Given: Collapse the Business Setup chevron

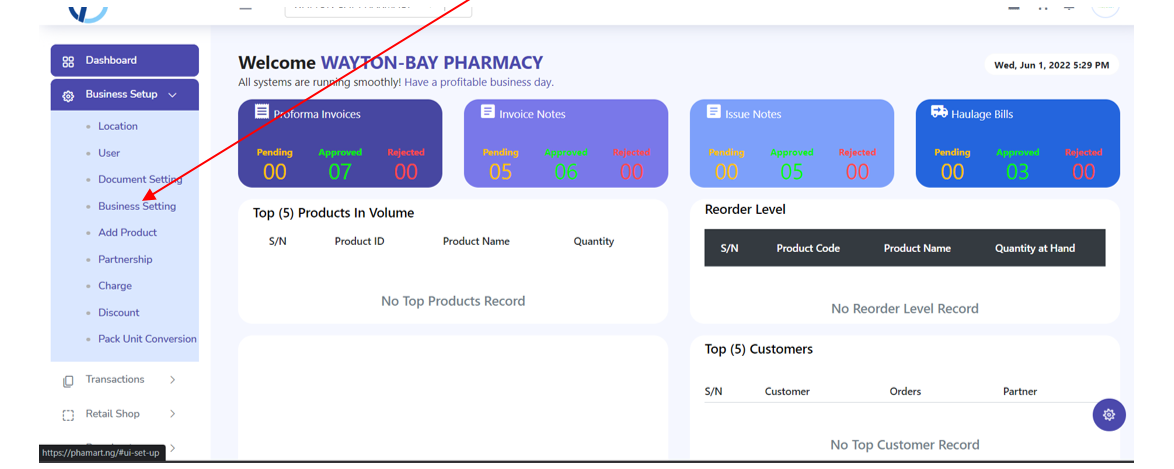Looking at the screenshot, I should (x=172, y=95).
